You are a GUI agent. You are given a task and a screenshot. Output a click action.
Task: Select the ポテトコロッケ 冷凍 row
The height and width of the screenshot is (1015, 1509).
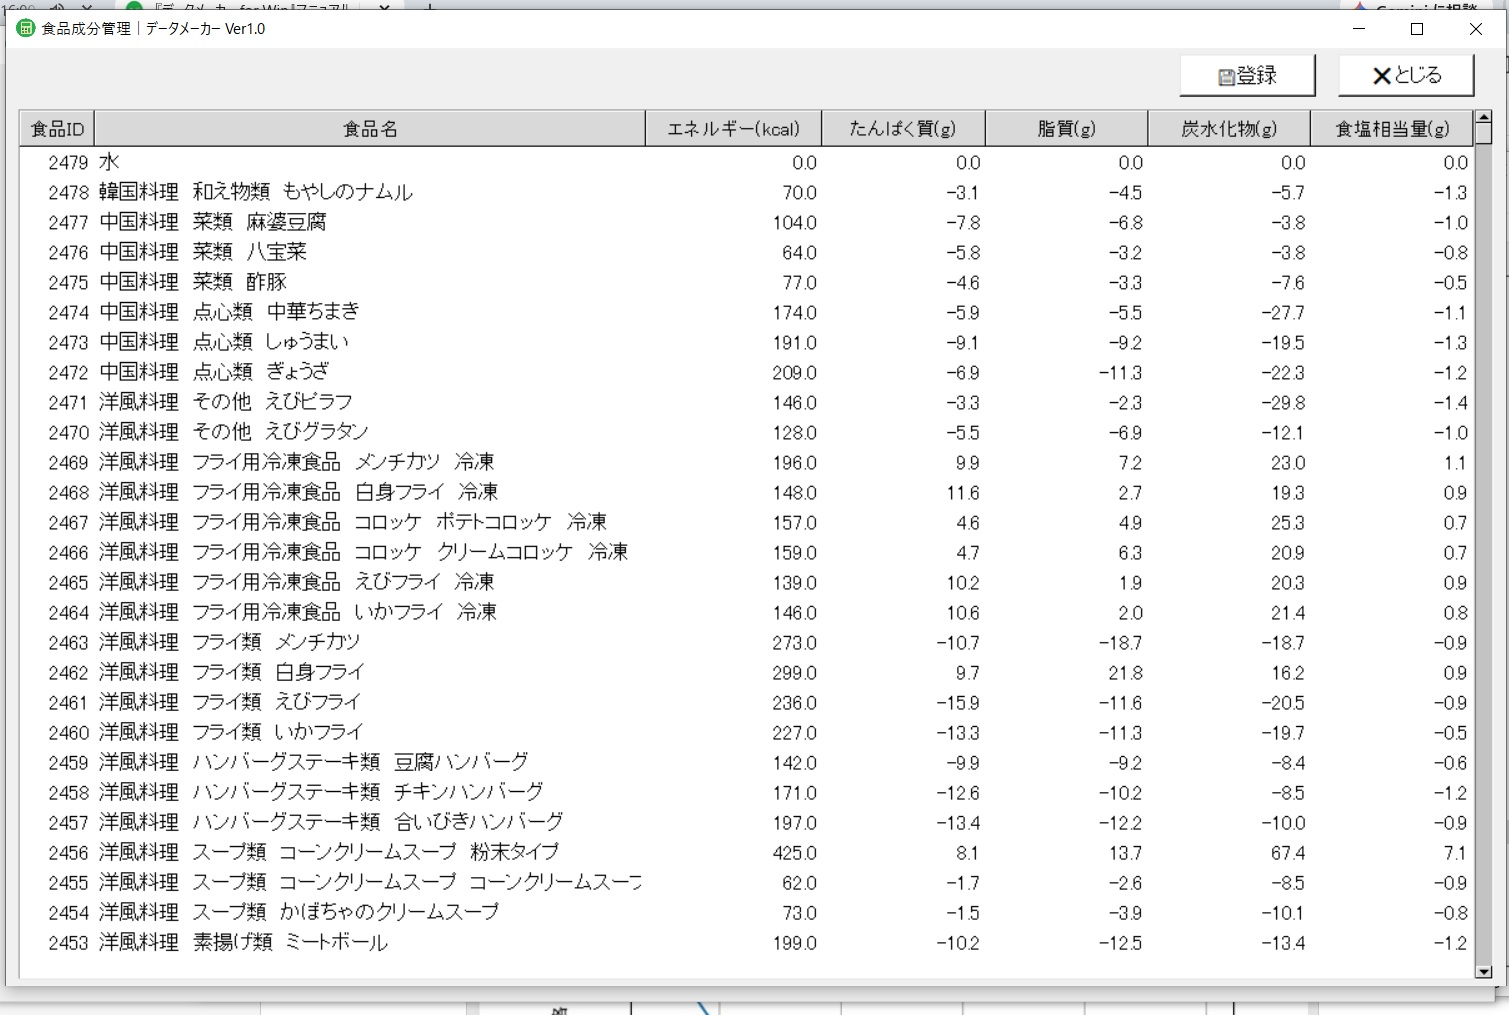pyautogui.click(x=747, y=522)
